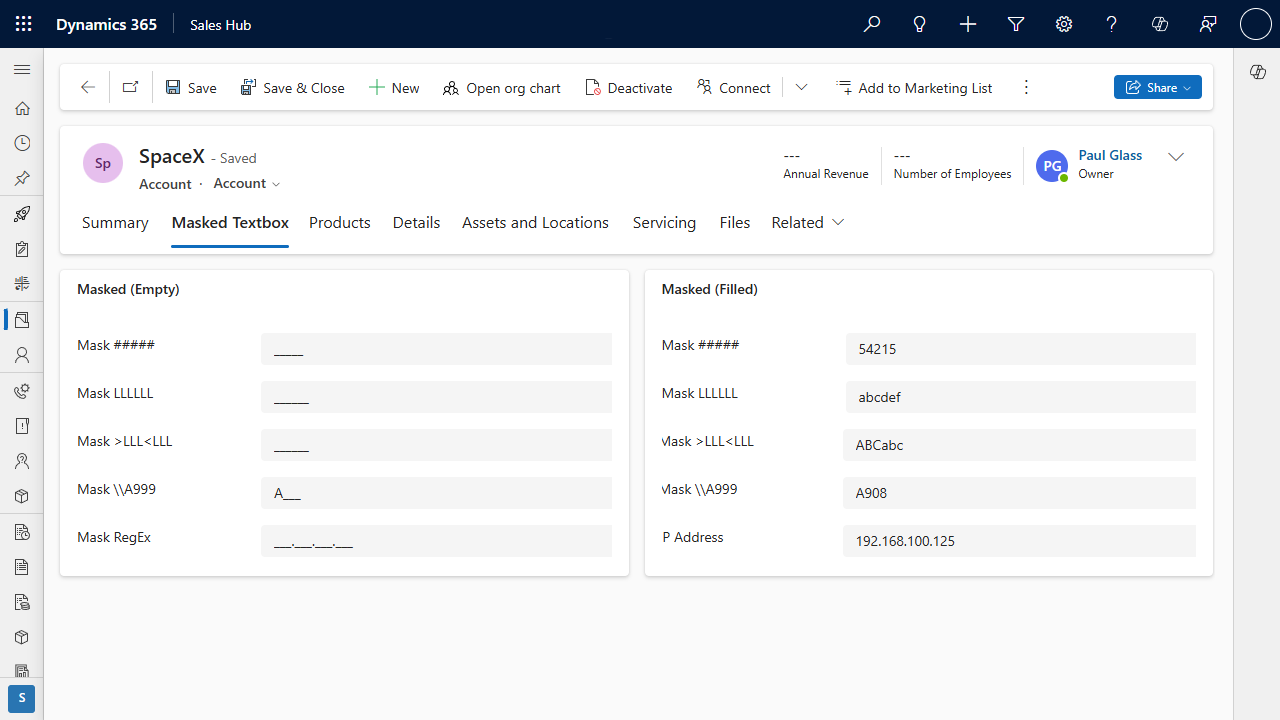Click the clipboard activities icon in sidebar

(22, 249)
